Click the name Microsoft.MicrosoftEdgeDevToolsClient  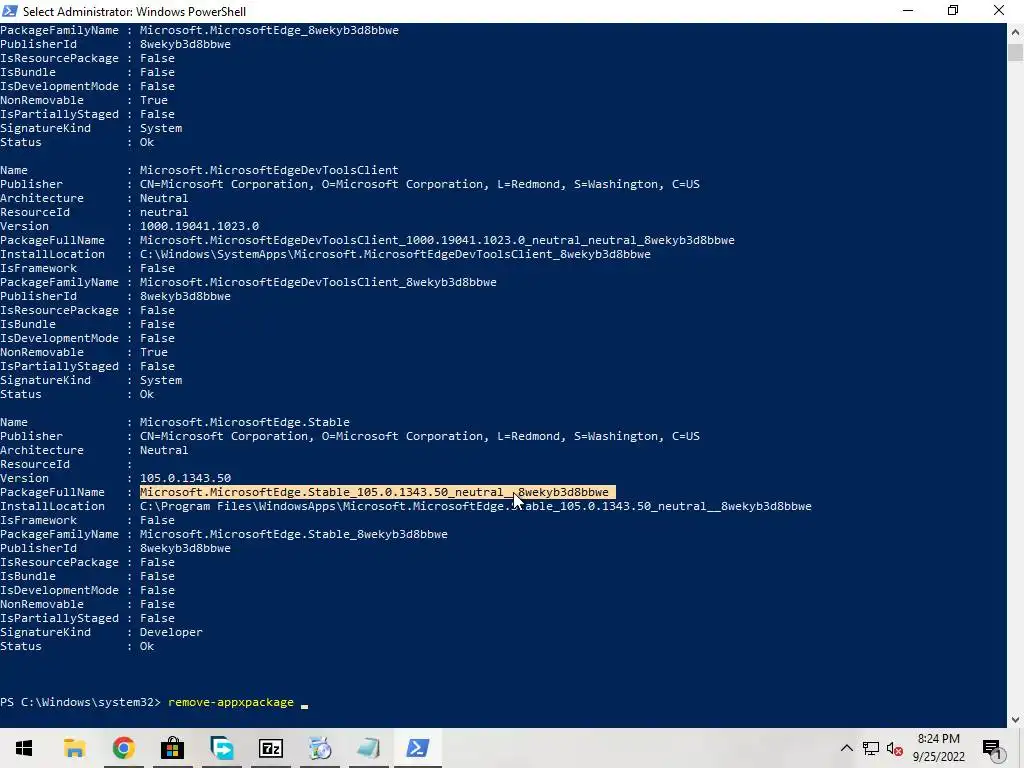[x=269, y=170]
